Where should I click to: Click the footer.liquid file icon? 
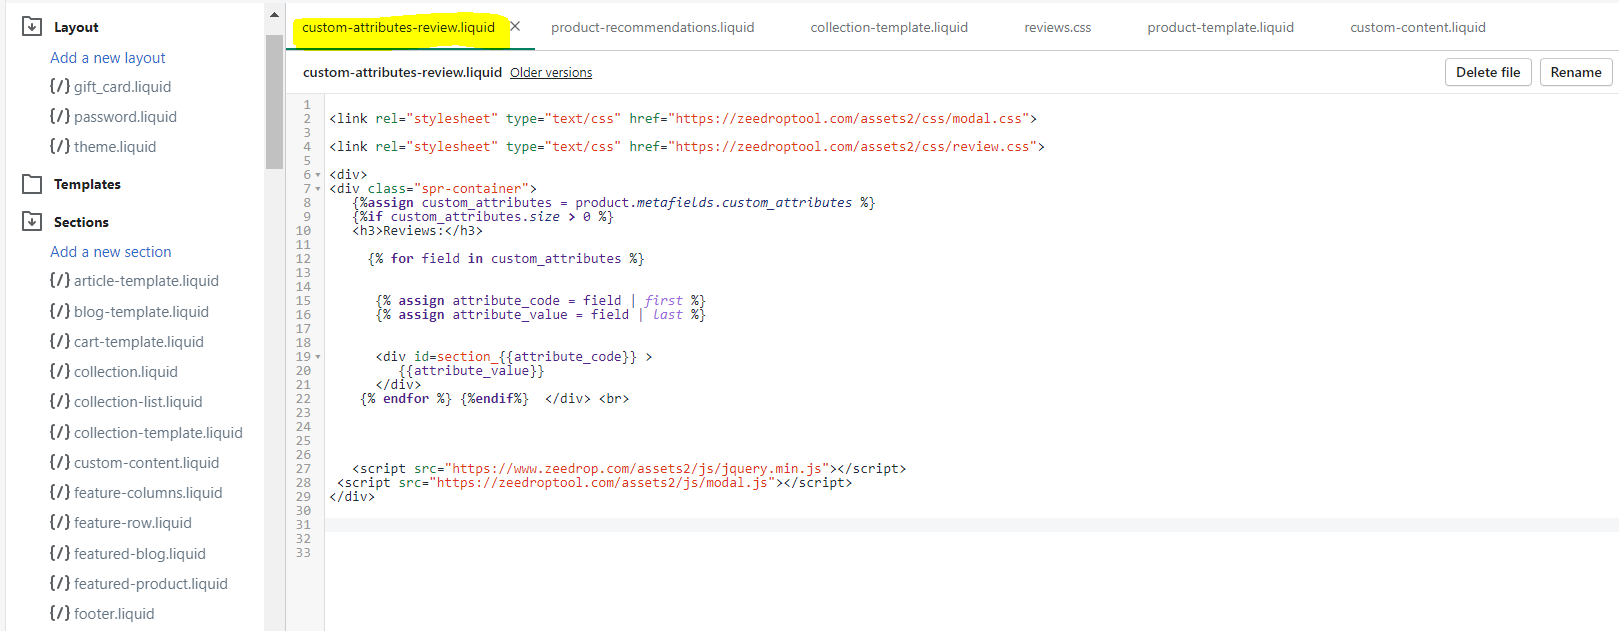(x=60, y=613)
